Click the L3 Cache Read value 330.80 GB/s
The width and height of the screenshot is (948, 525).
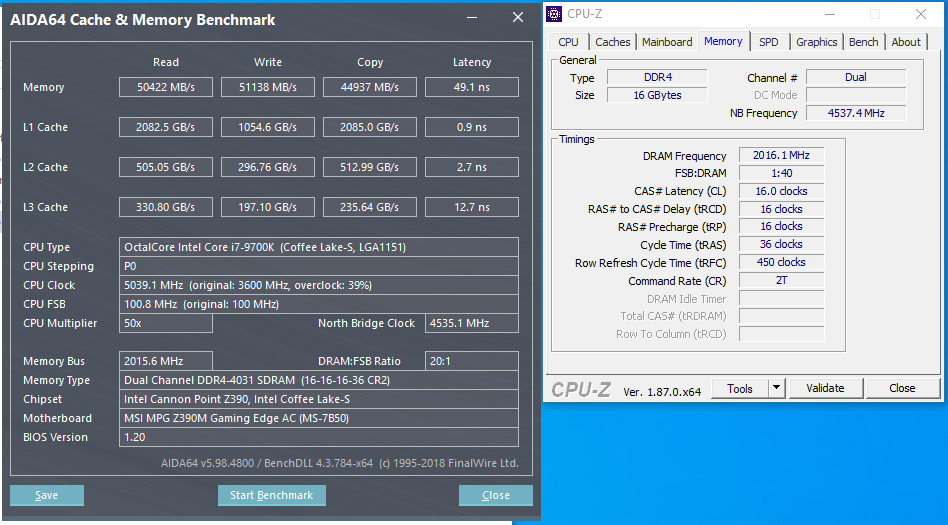click(166, 207)
